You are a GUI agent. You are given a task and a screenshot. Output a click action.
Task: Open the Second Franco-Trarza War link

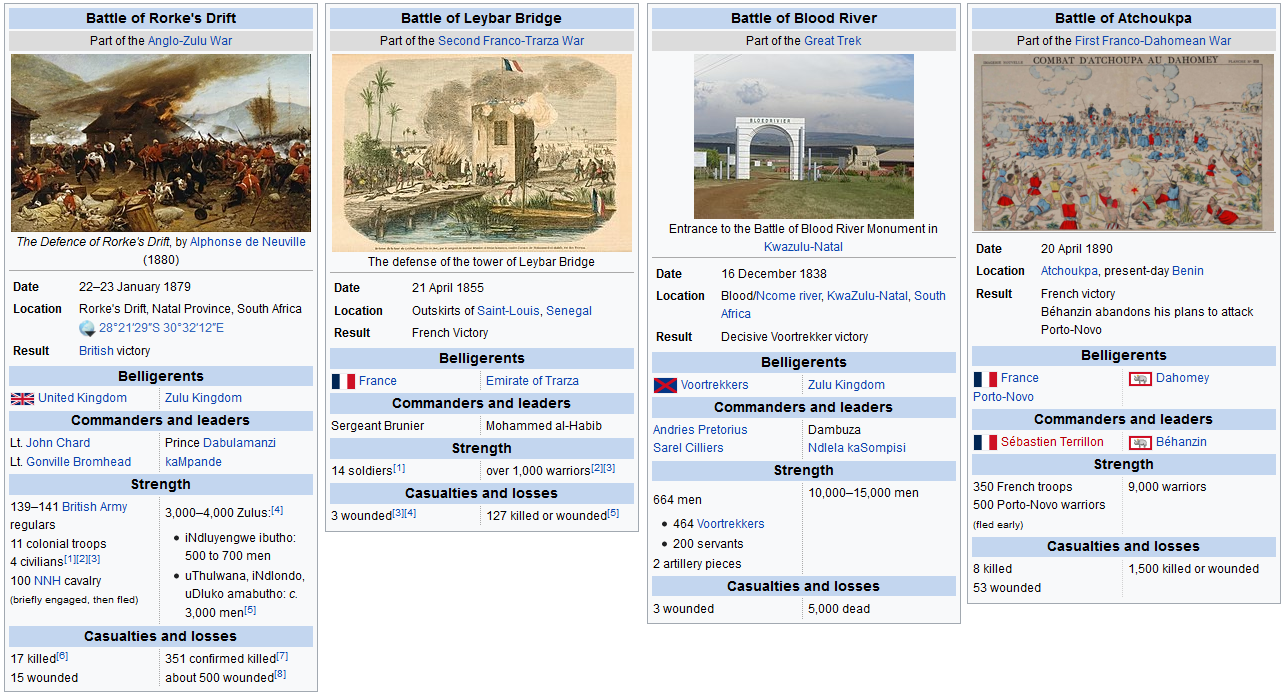coord(511,41)
